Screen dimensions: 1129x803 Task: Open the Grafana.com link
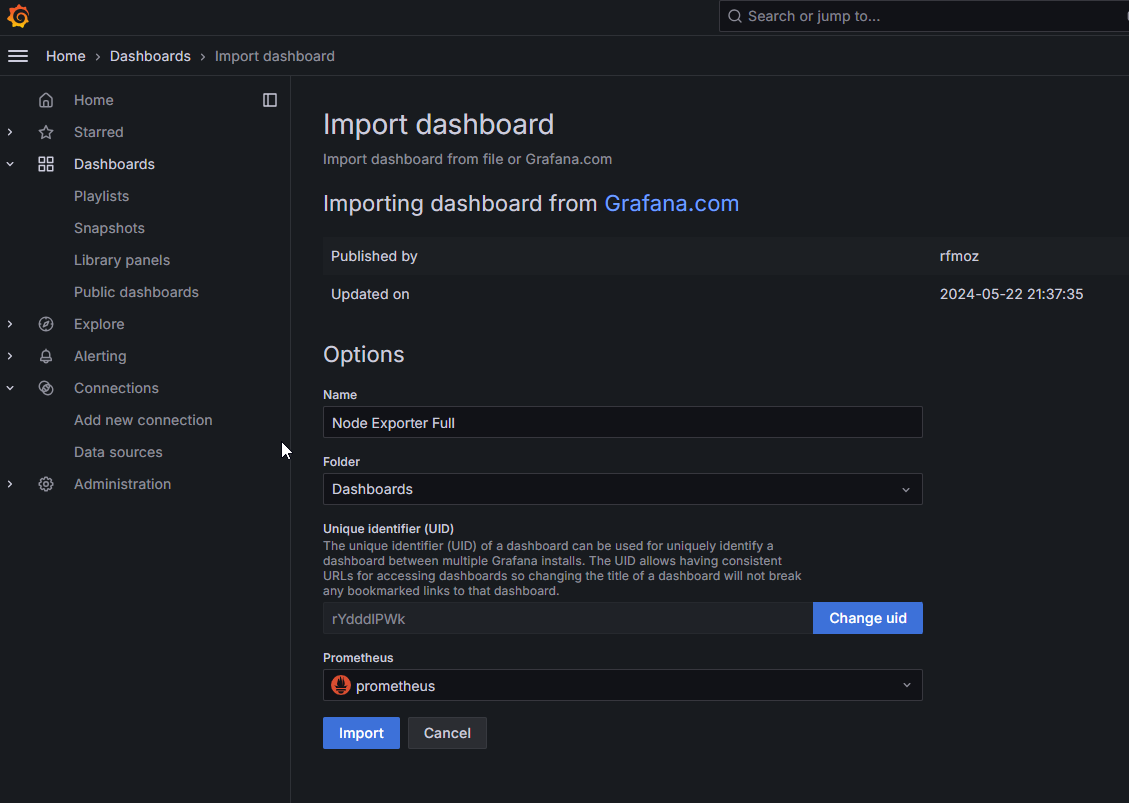[671, 204]
